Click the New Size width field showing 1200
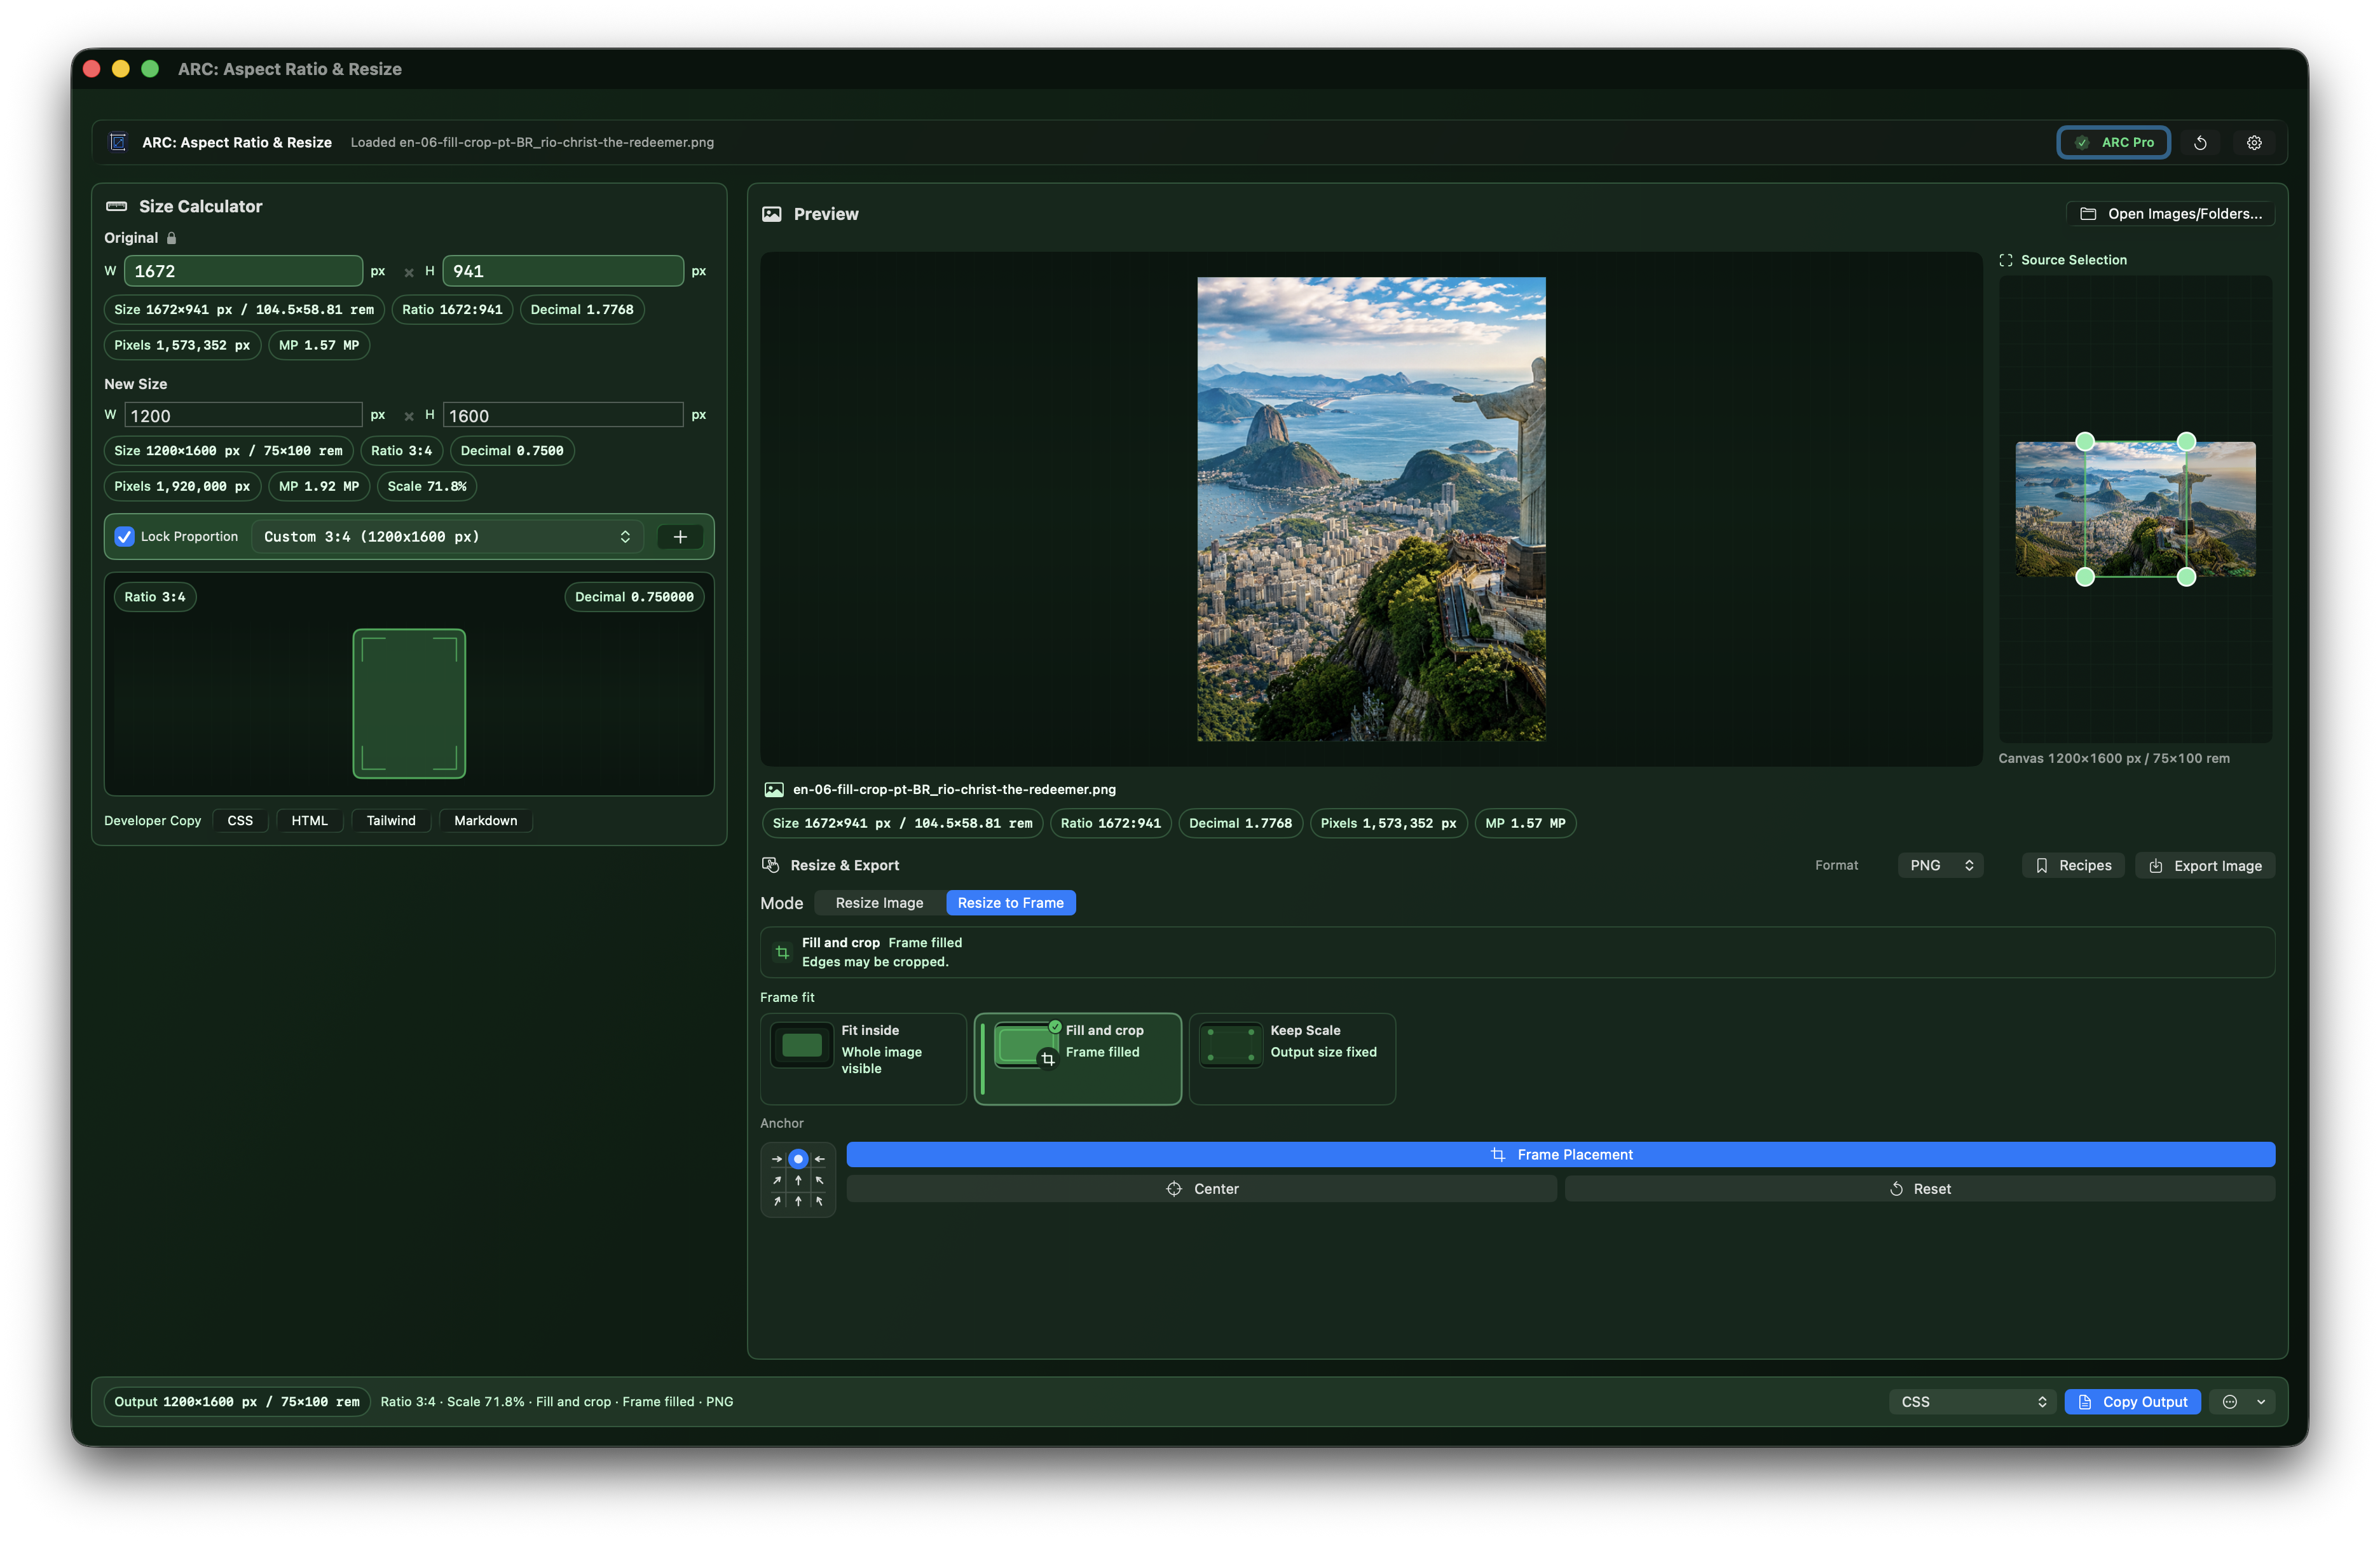Image resolution: width=2380 pixels, height=1541 pixels. click(x=243, y=415)
